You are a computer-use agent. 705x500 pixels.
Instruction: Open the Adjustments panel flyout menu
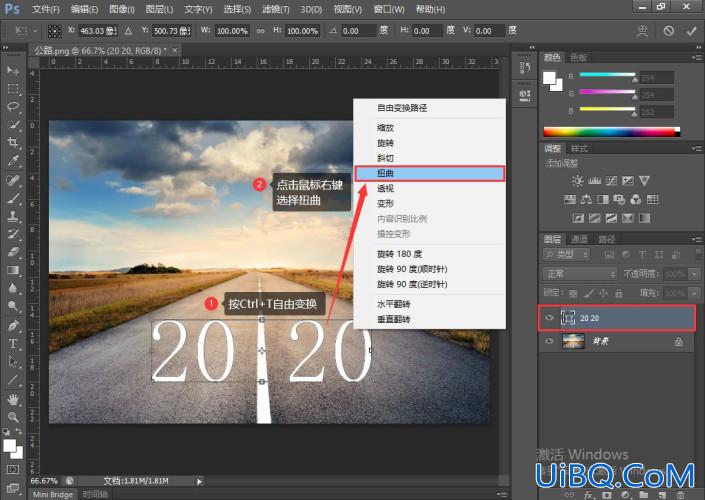[697, 148]
